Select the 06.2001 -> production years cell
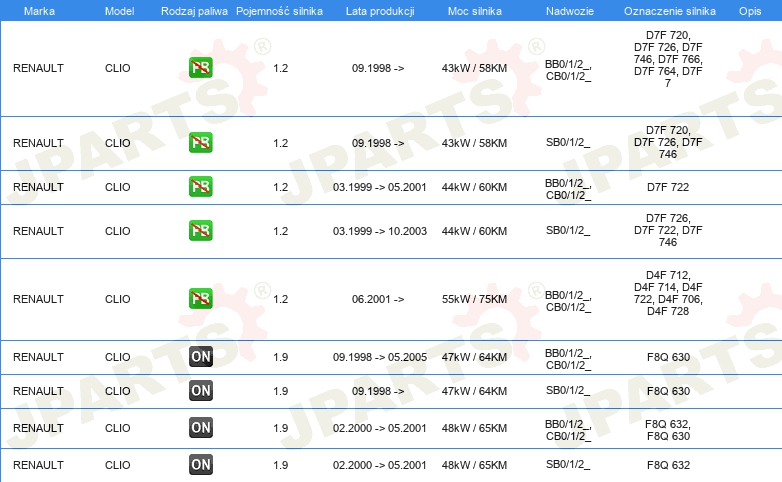The height and width of the screenshot is (482, 782). pyautogui.click(x=378, y=299)
